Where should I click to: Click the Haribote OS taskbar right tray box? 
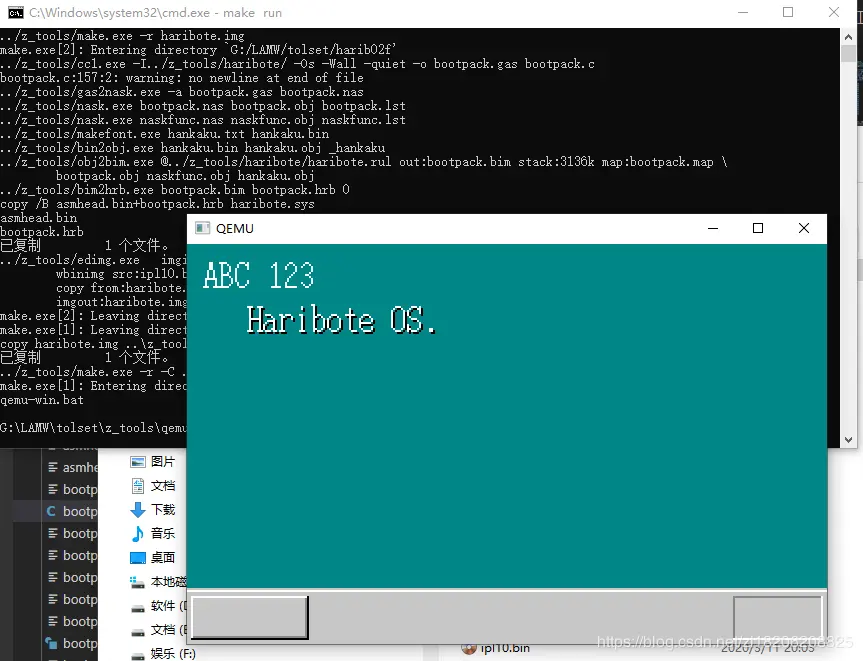pos(778,618)
